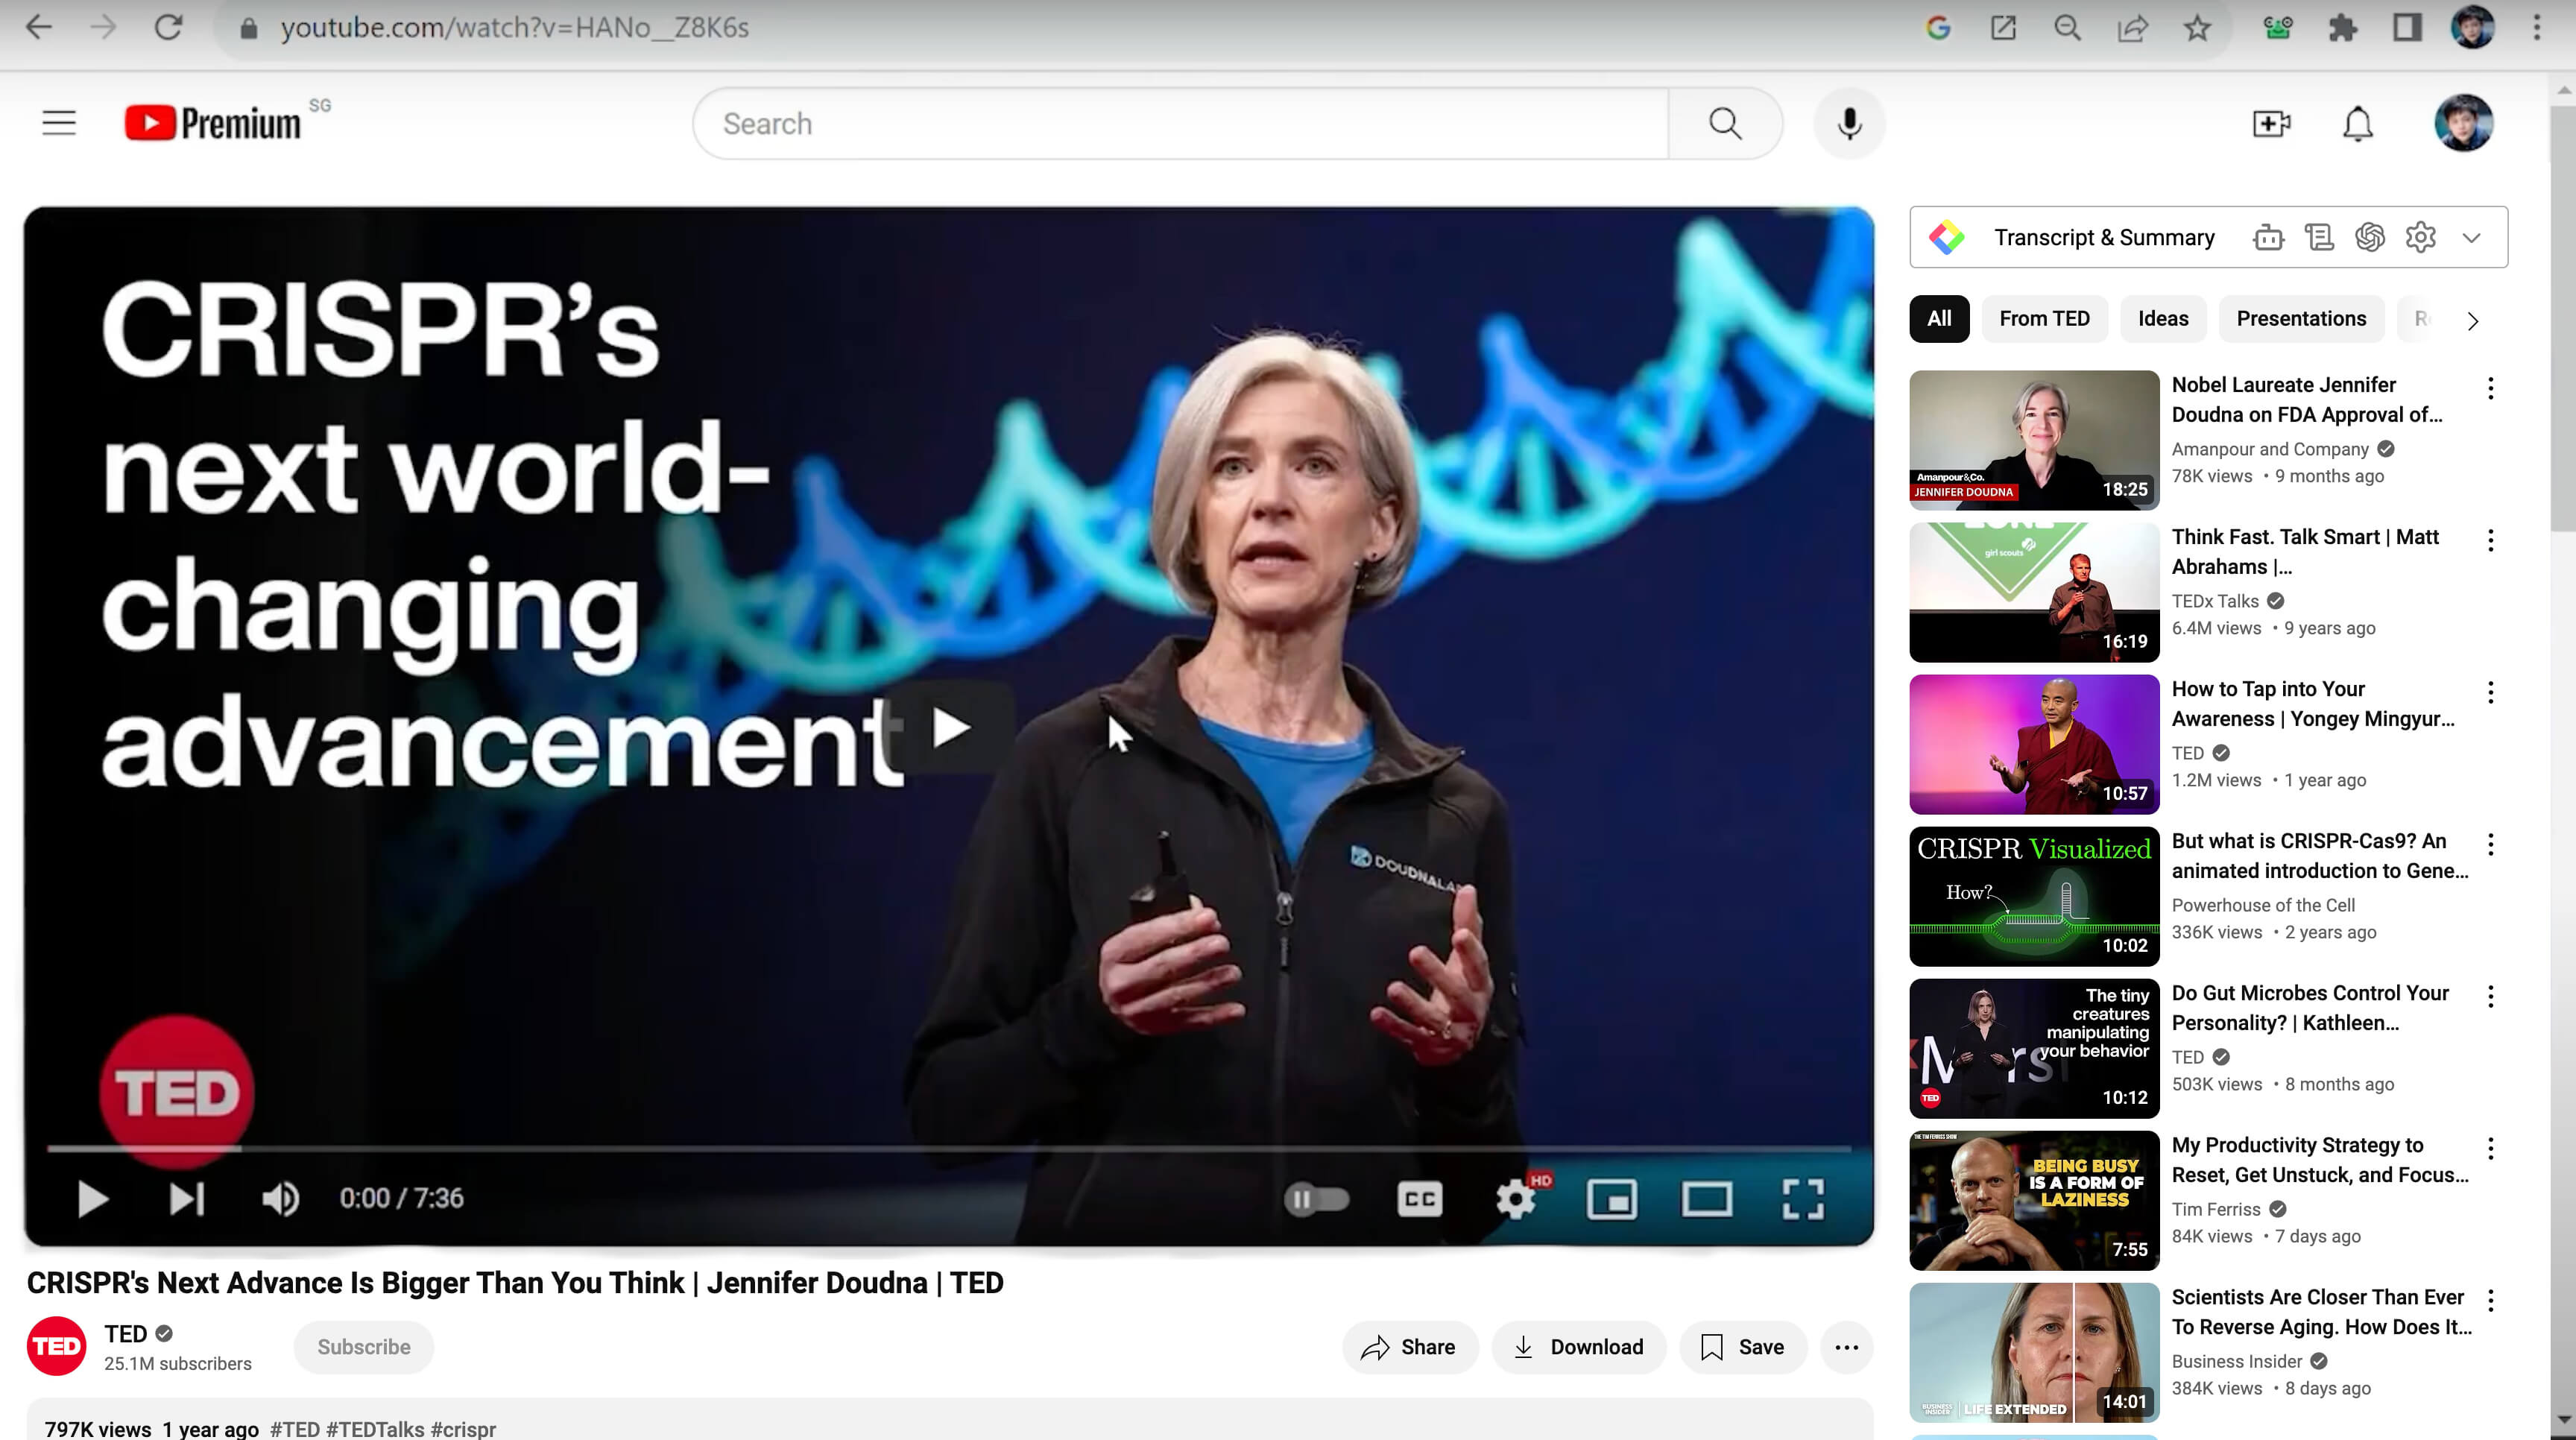
Task: Click the Subscribe button
Action: click(x=364, y=1347)
